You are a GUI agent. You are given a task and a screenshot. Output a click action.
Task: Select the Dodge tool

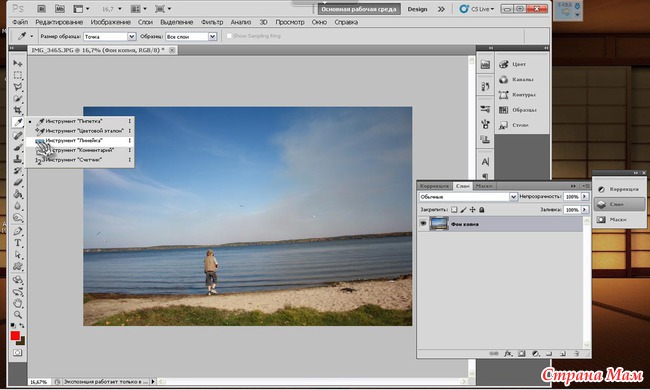click(x=17, y=218)
